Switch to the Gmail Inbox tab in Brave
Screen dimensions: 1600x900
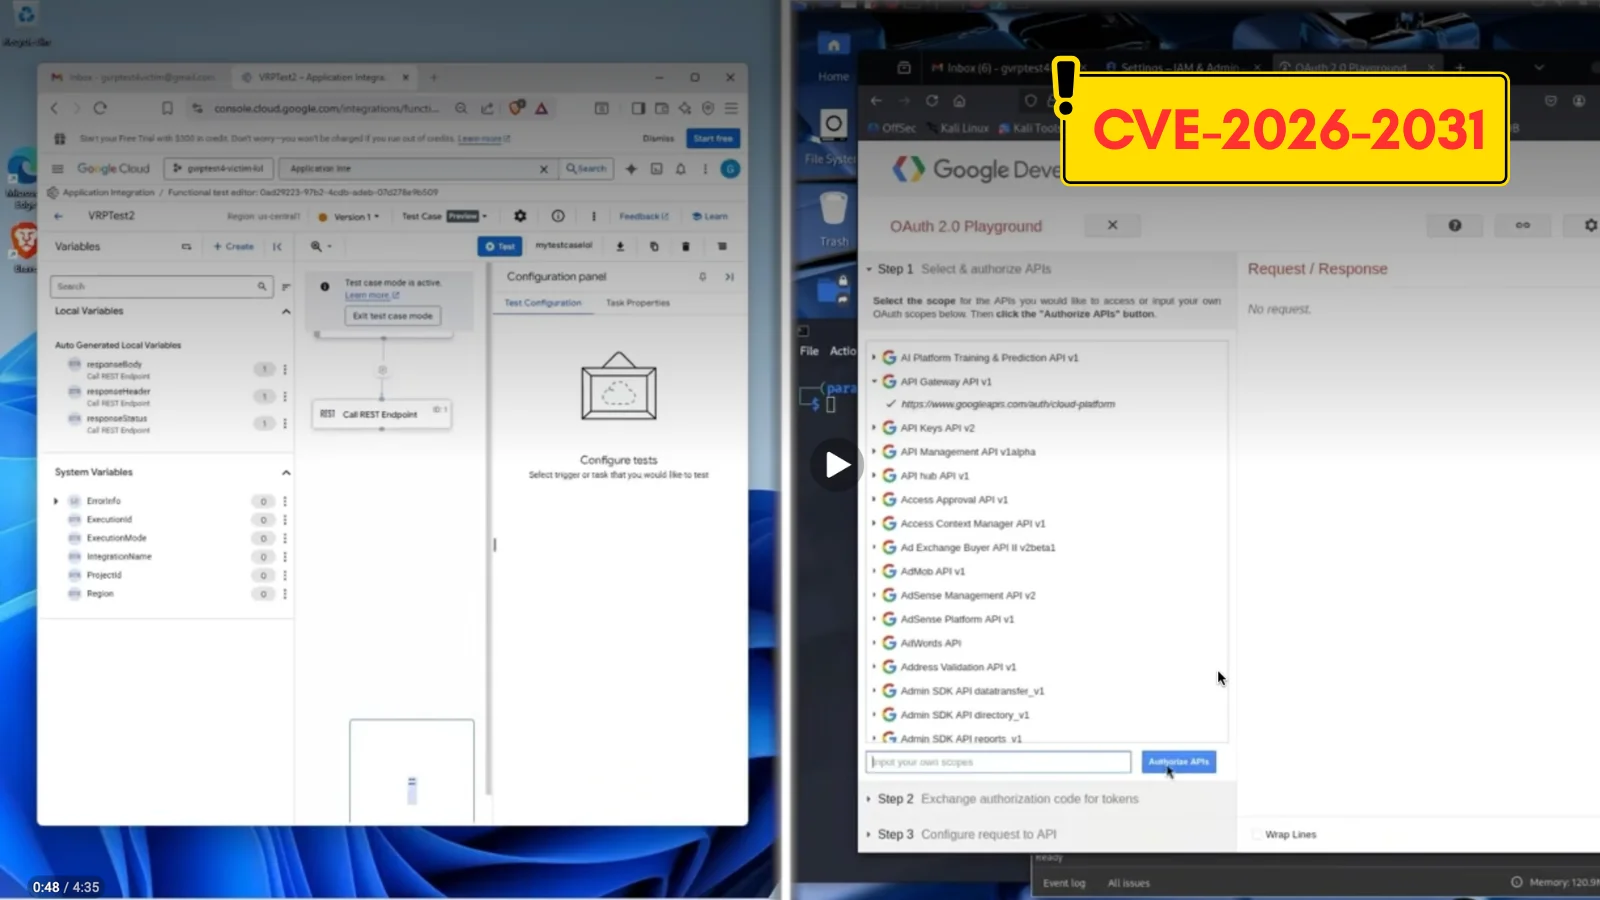pyautogui.click(x=135, y=77)
